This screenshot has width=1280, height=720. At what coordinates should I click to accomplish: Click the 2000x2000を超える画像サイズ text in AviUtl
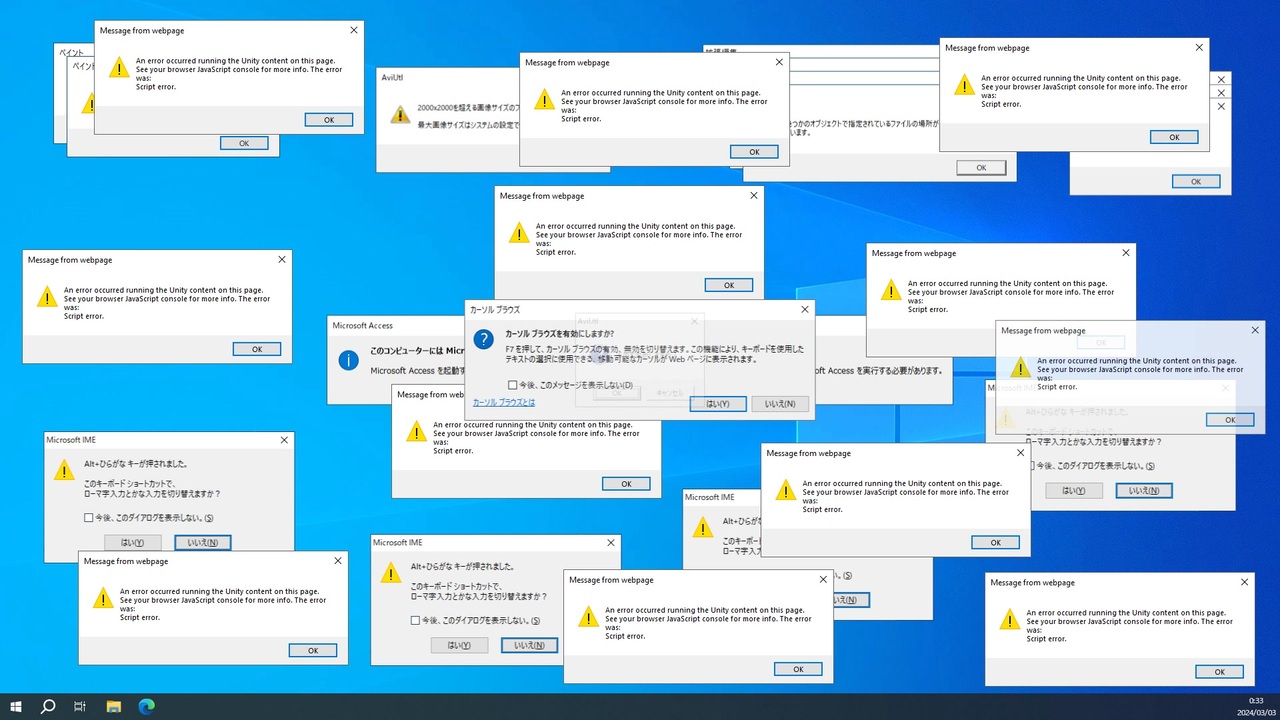(466, 107)
